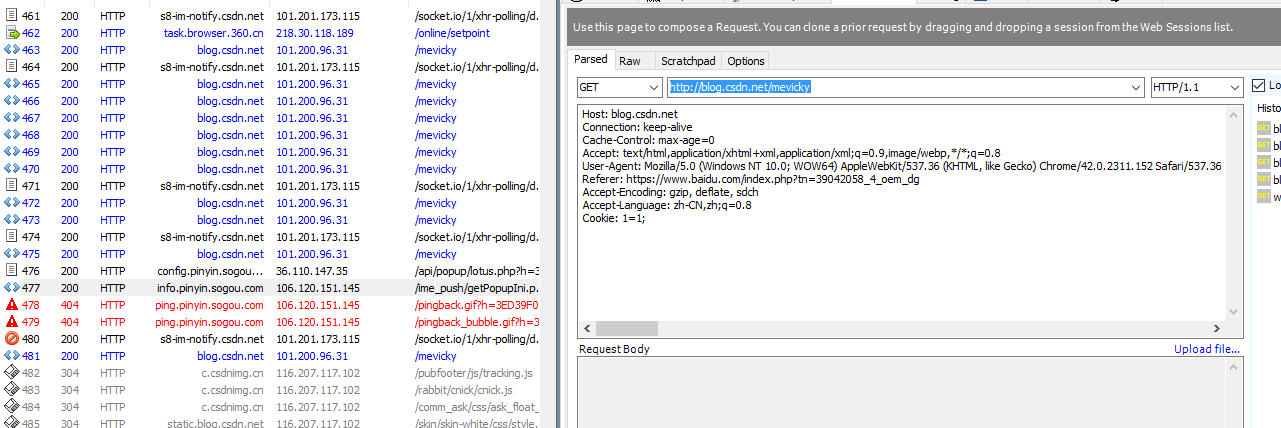
Task: Click the document icon of session 476
Action: pos(11,271)
